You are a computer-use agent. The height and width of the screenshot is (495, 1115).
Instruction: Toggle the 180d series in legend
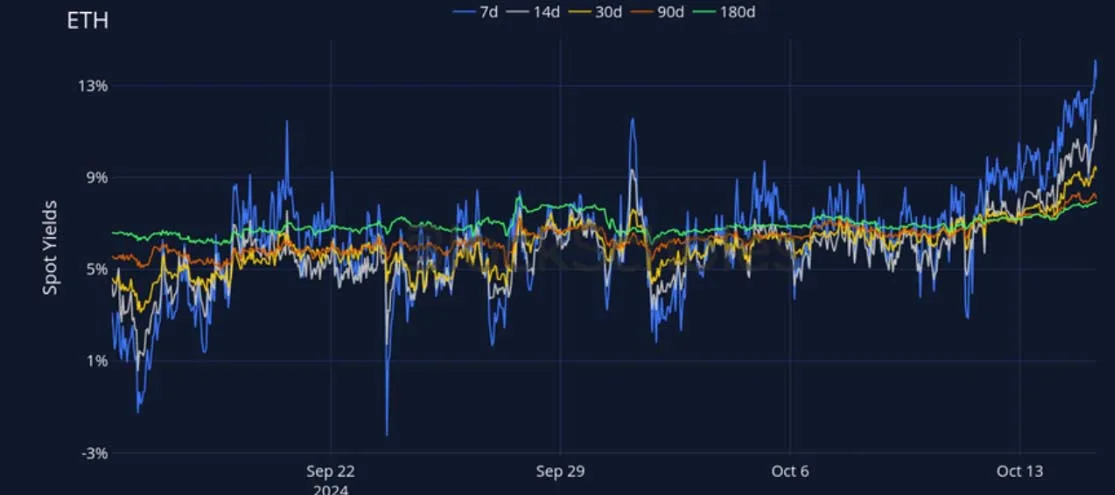tap(725, 12)
